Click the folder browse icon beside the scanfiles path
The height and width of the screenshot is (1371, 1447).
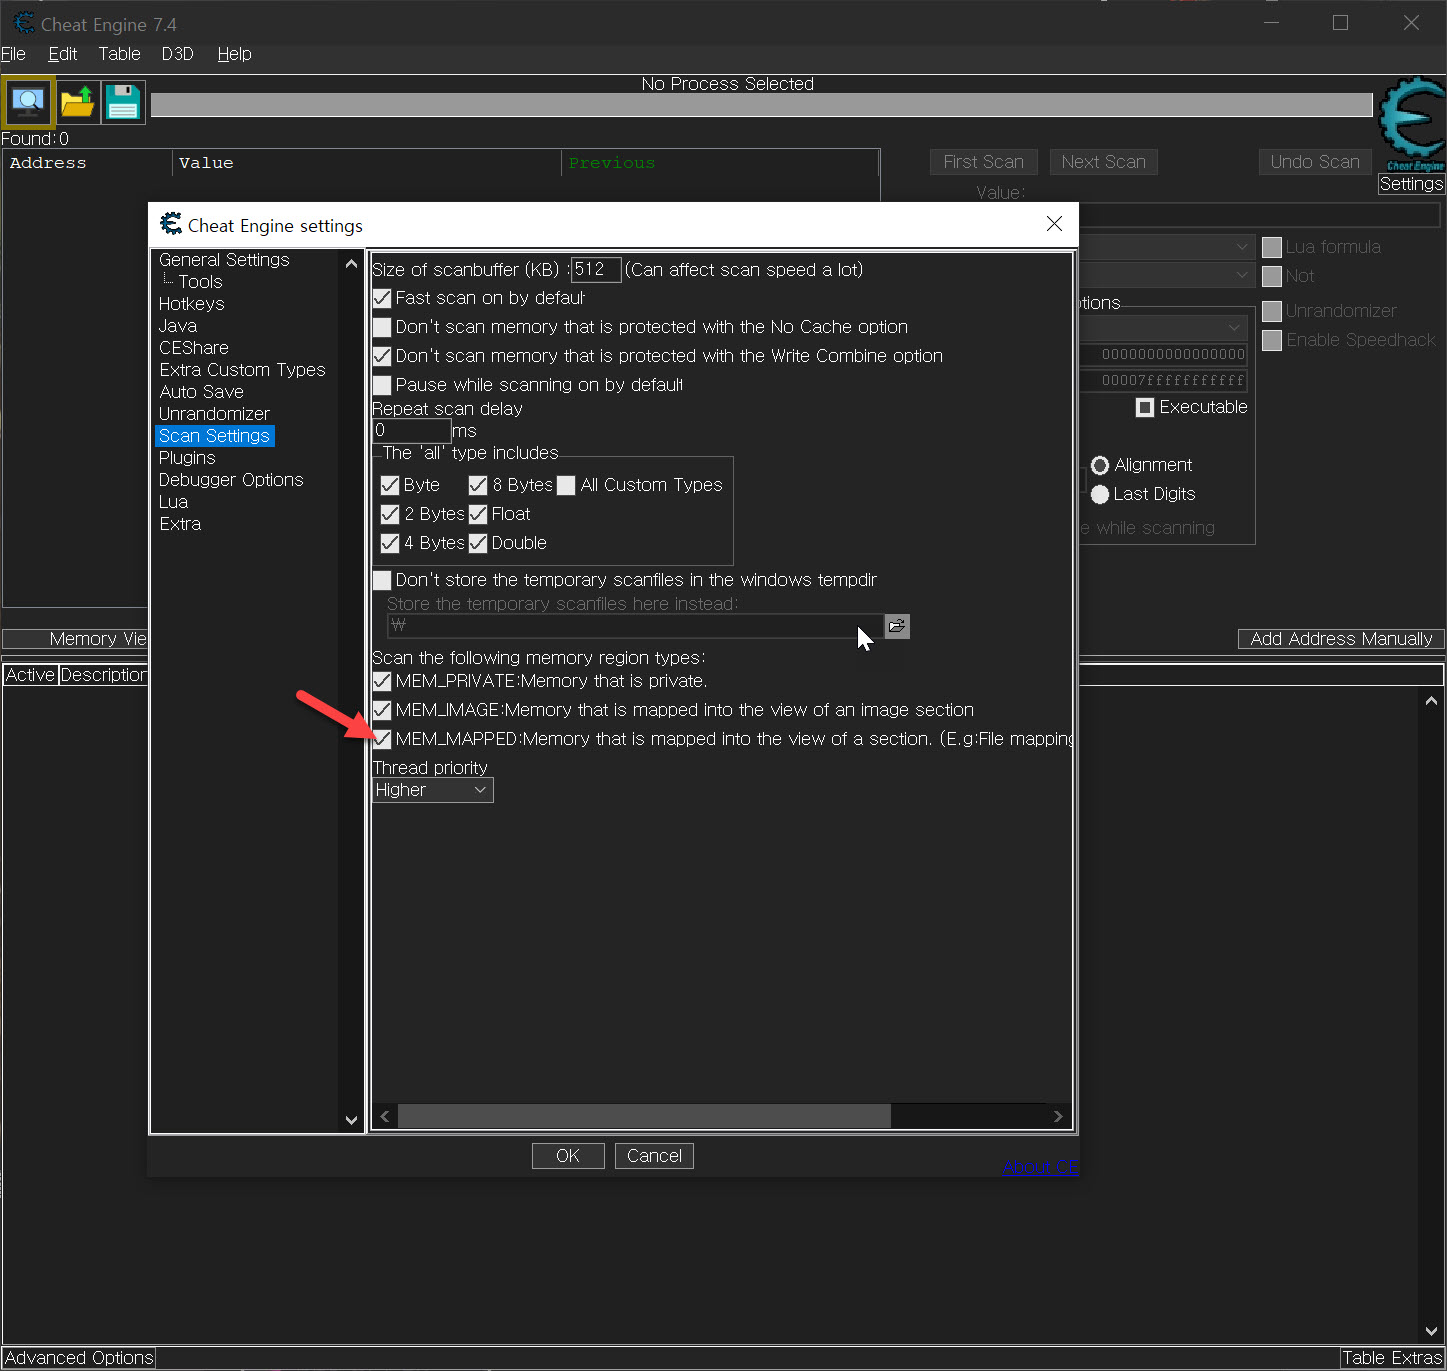897,626
